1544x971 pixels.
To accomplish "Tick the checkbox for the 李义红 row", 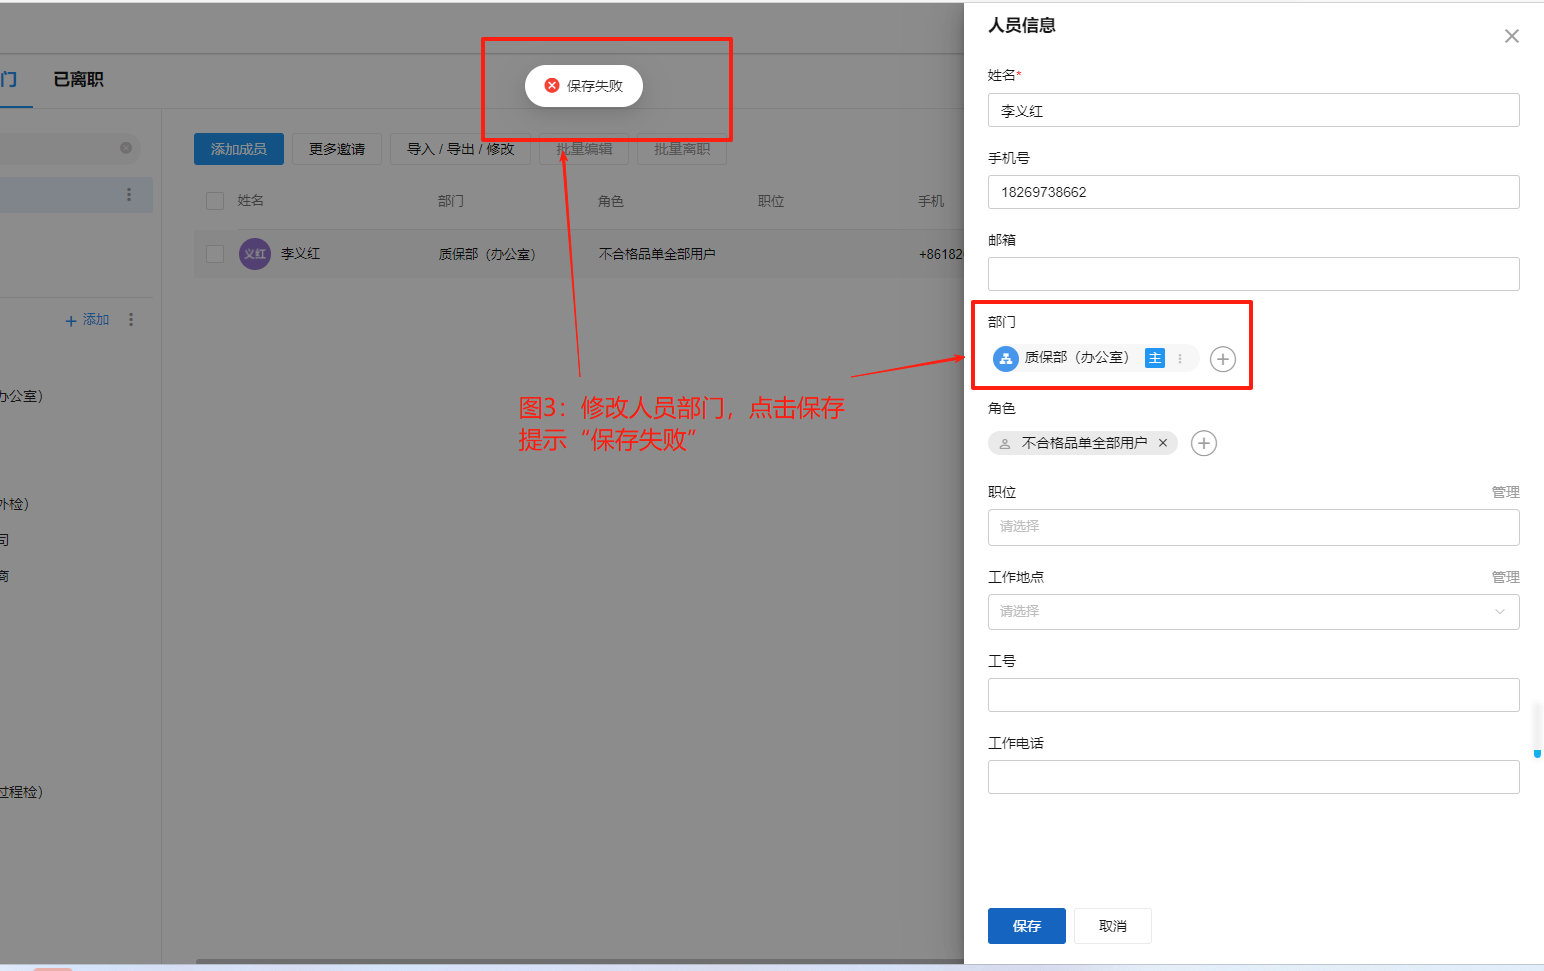I will [215, 254].
